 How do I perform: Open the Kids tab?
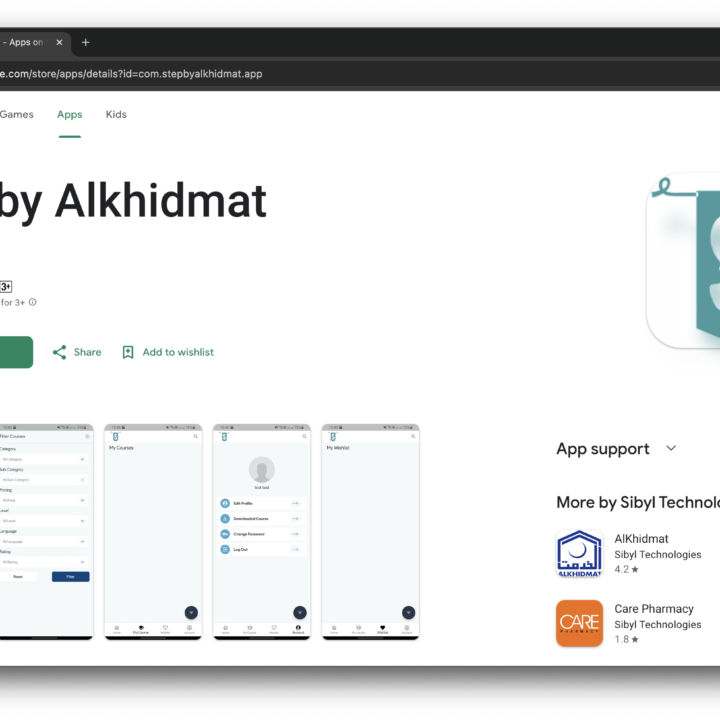116,114
